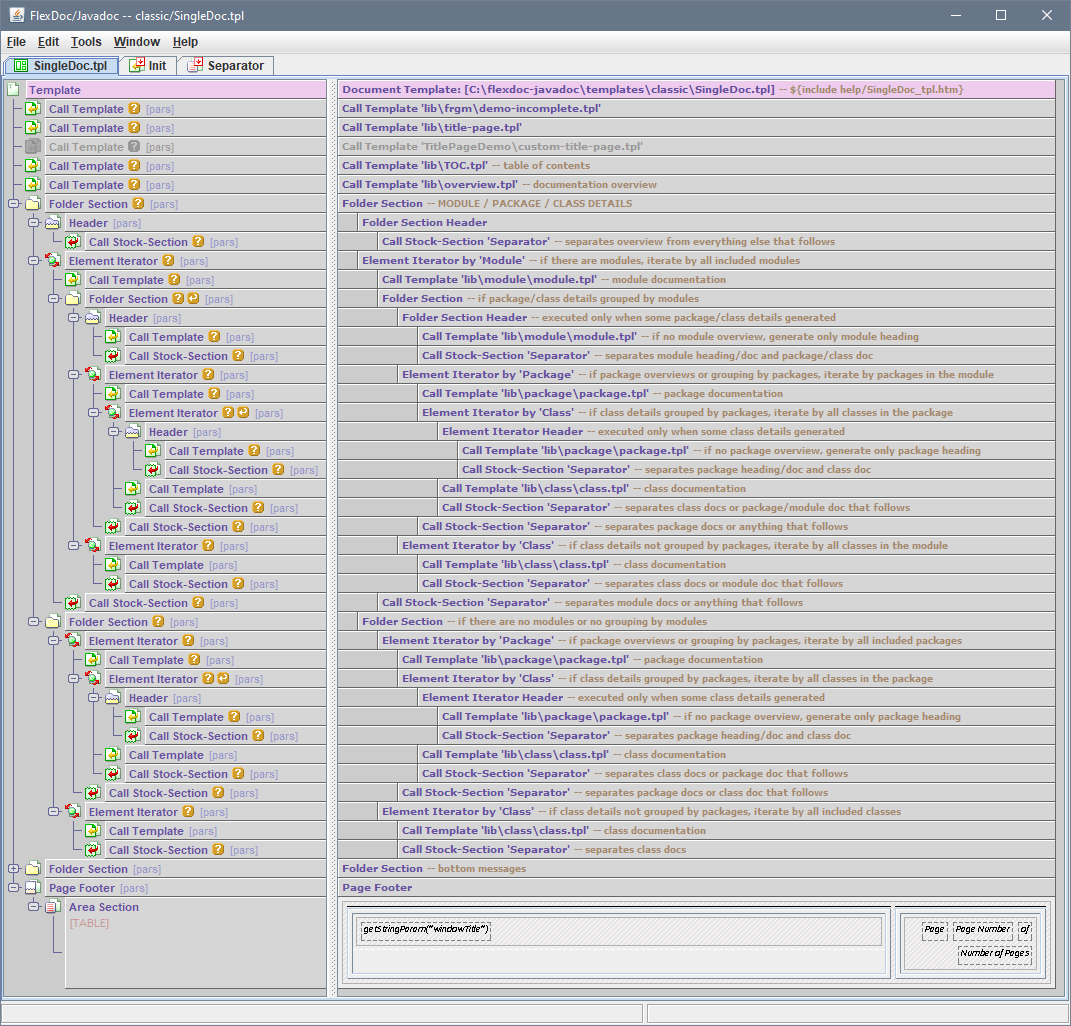Click the Number of Pages field
Screen dimensions: 1071x1026
(x=994, y=953)
